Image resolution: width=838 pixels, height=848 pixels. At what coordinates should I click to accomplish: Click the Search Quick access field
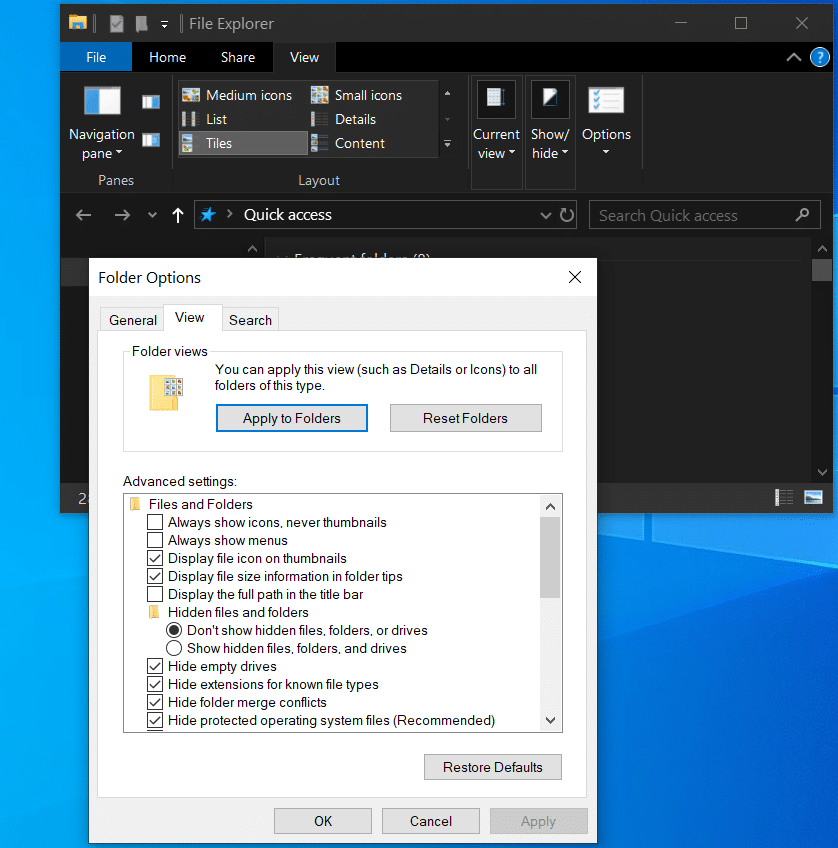point(690,215)
